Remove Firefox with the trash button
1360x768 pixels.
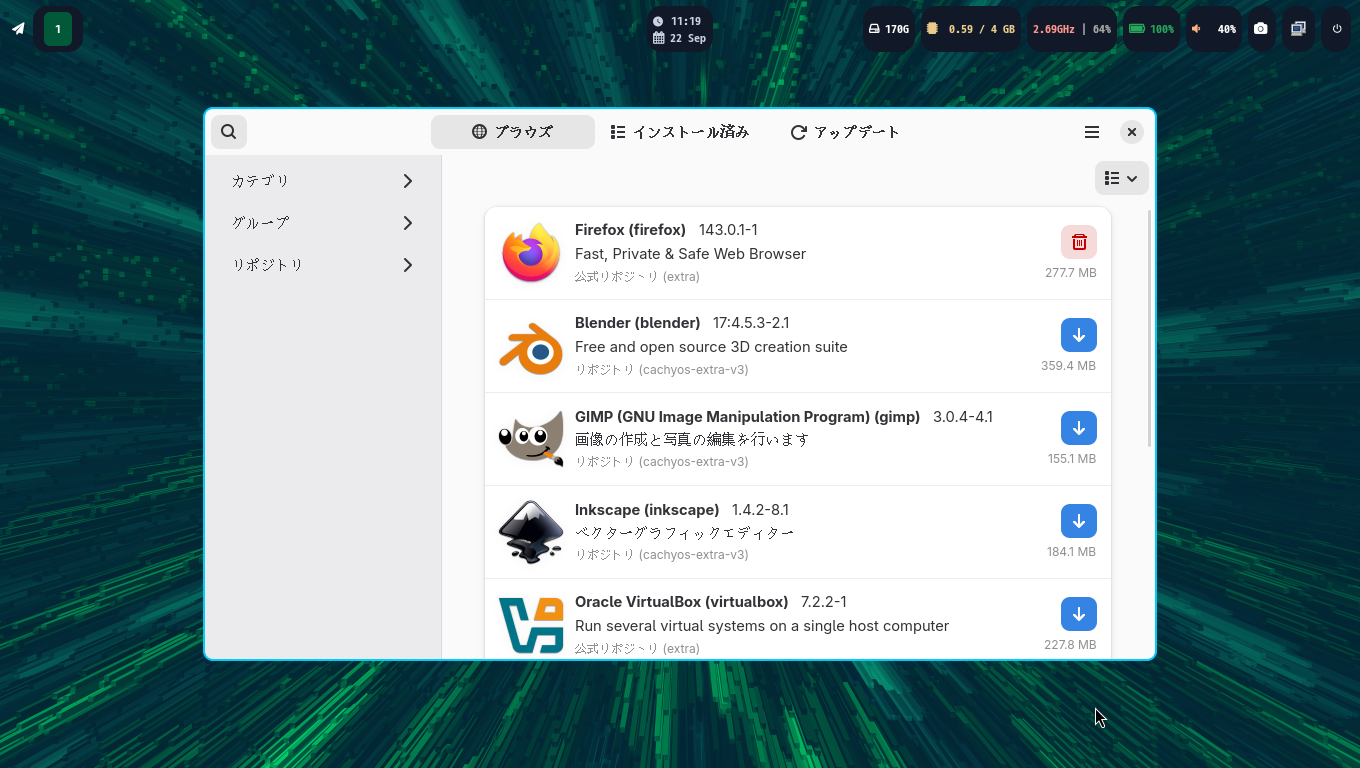click(x=1079, y=242)
